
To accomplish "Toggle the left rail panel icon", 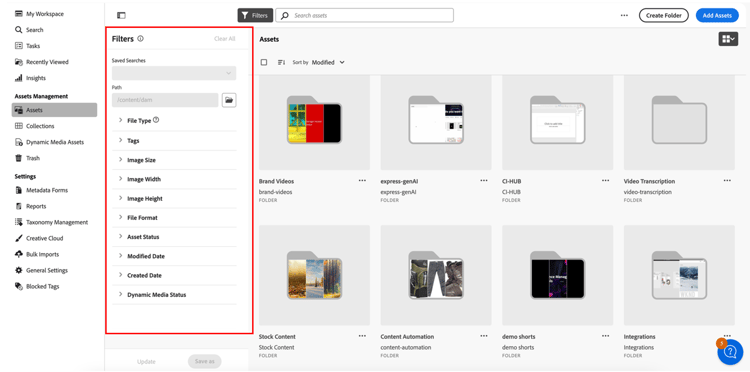I will click(x=121, y=15).
